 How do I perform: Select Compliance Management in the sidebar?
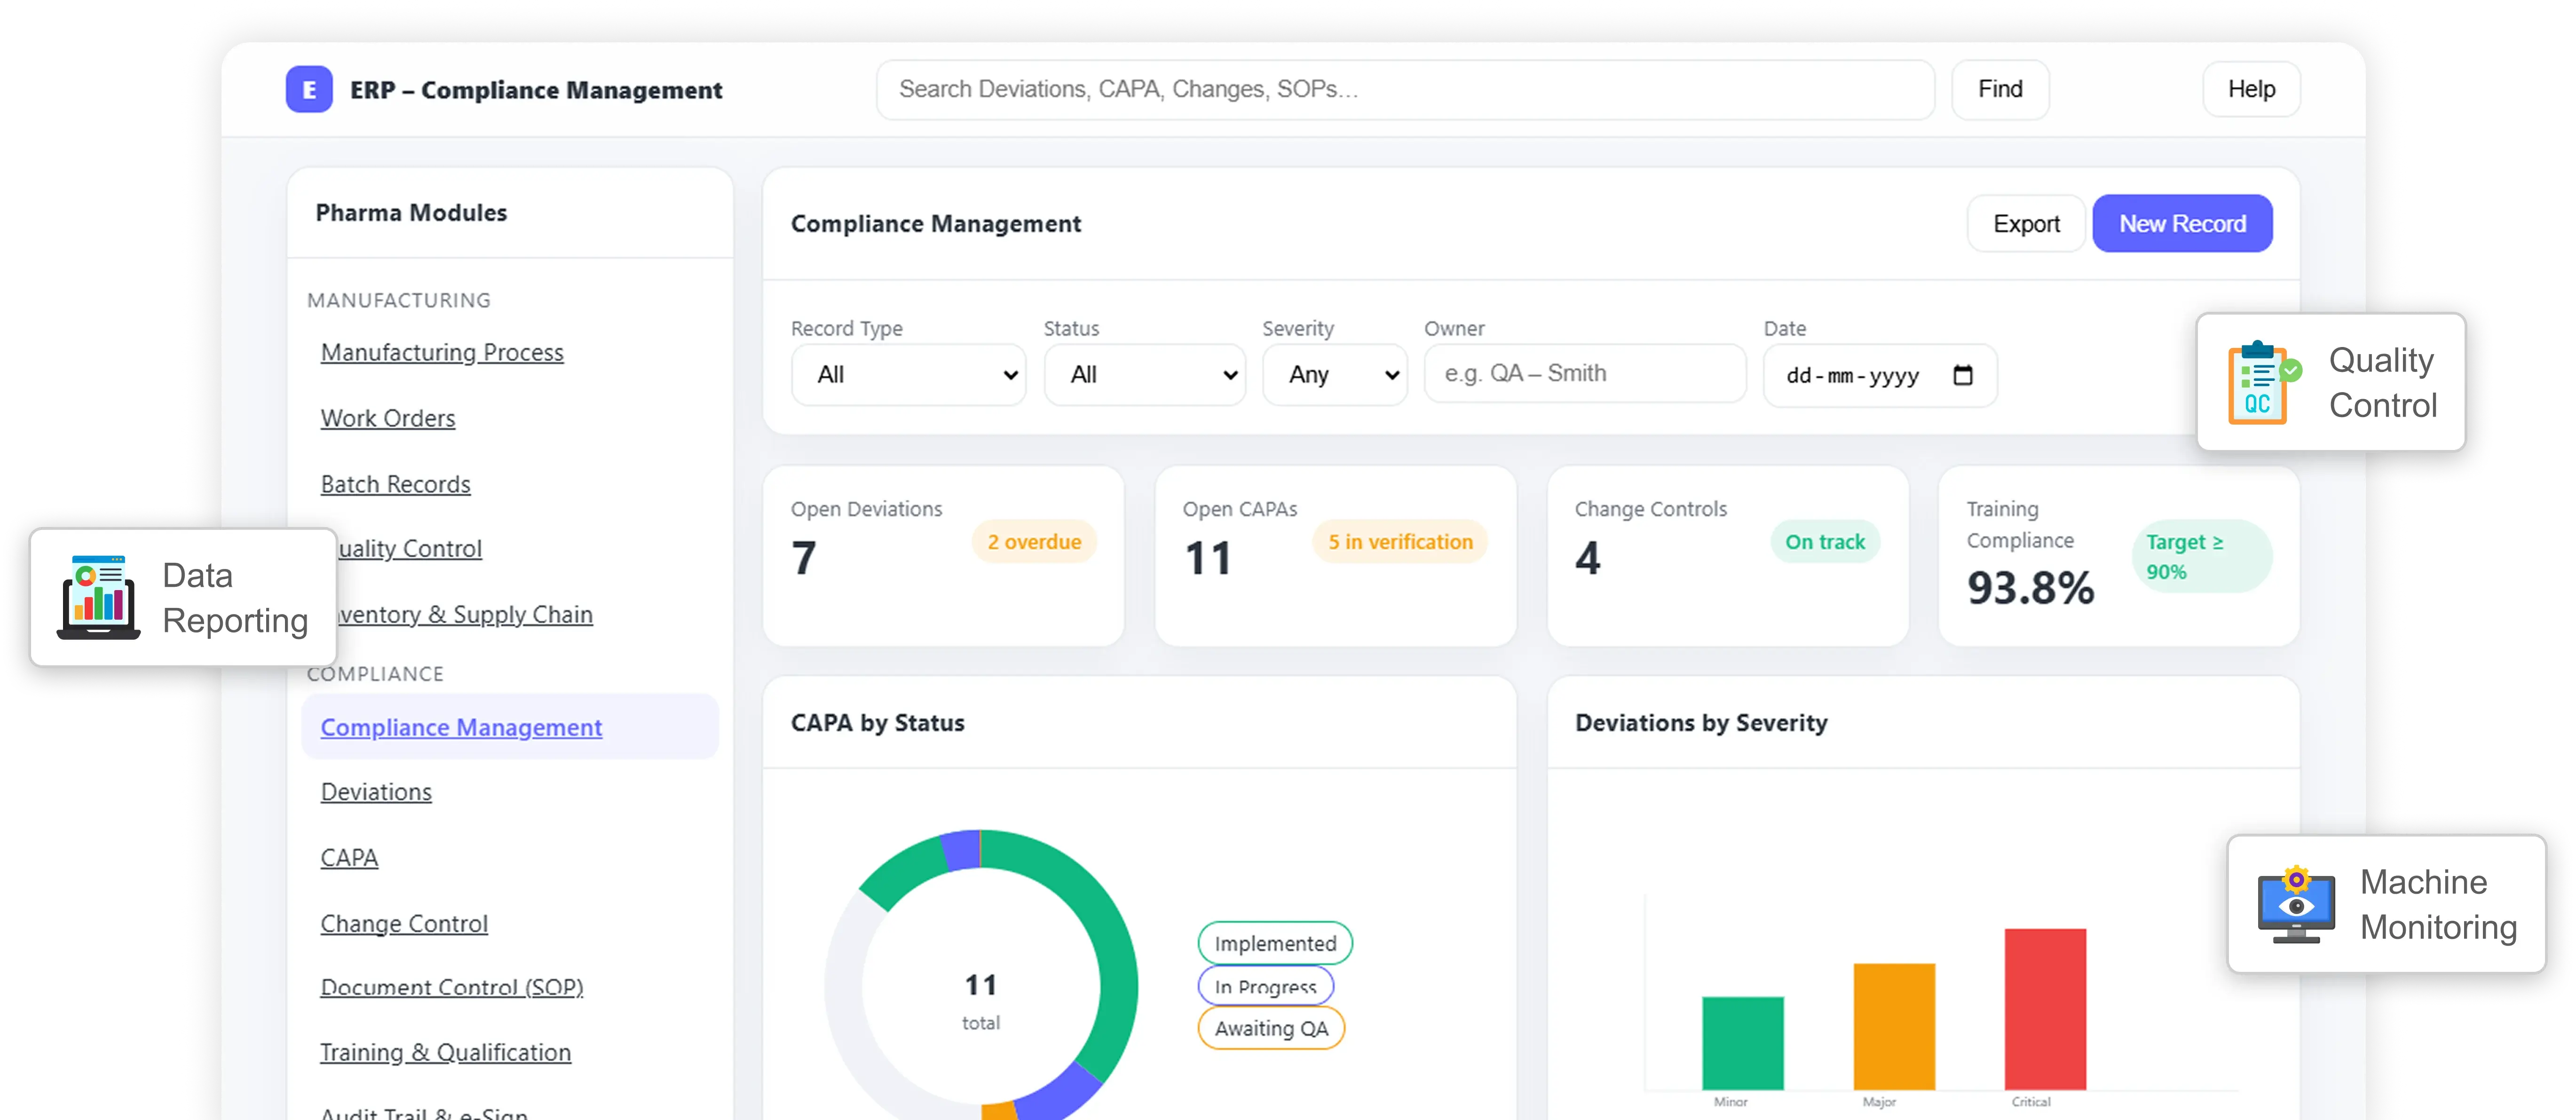(461, 727)
